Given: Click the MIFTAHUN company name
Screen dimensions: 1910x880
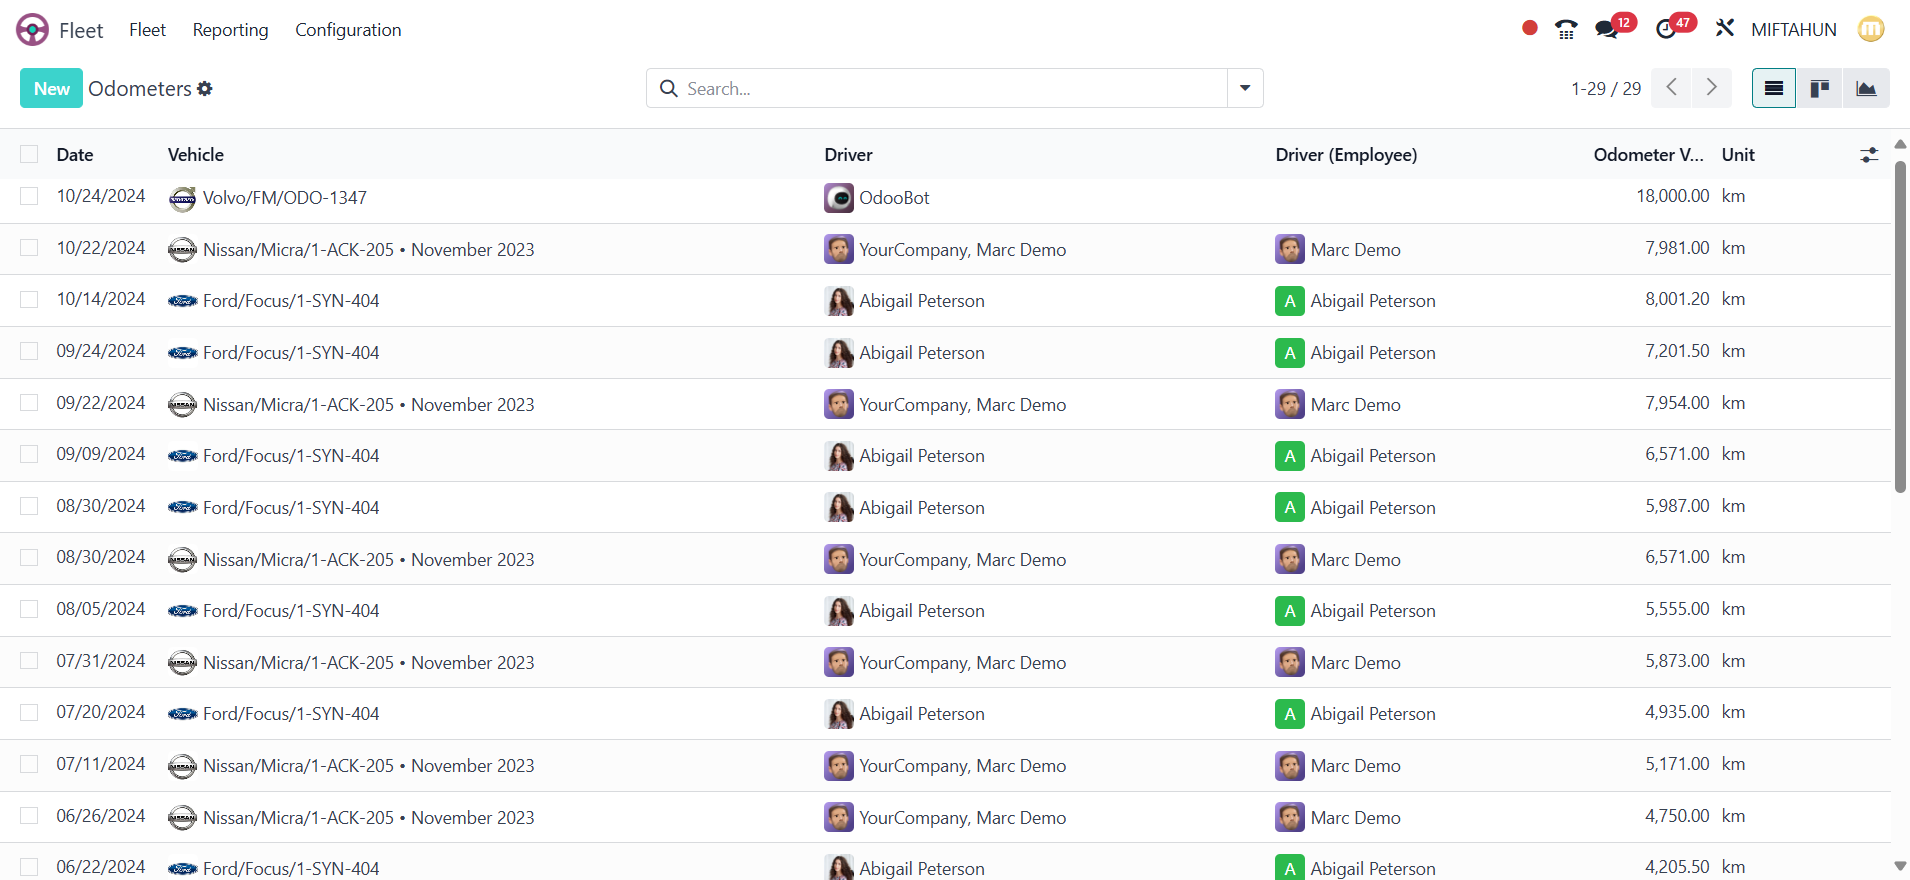Looking at the screenshot, I should pos(1794,30).
